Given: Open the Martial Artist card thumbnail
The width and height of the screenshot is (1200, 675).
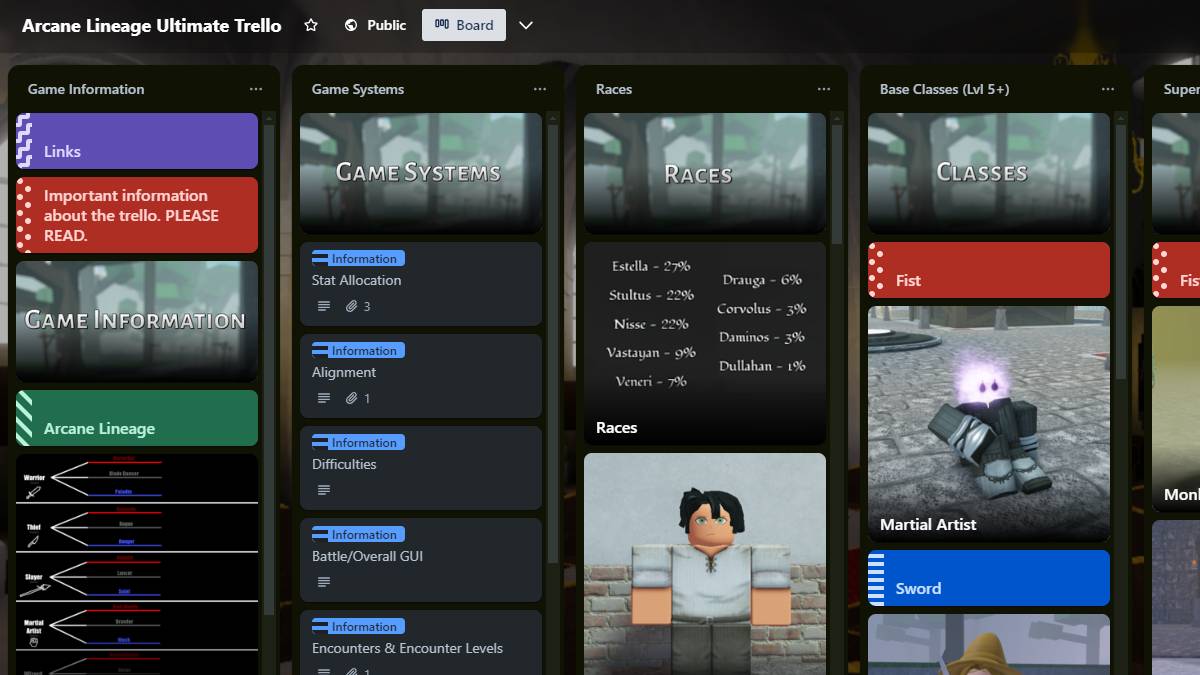Looking at the screenshot, I should (988, 420).
